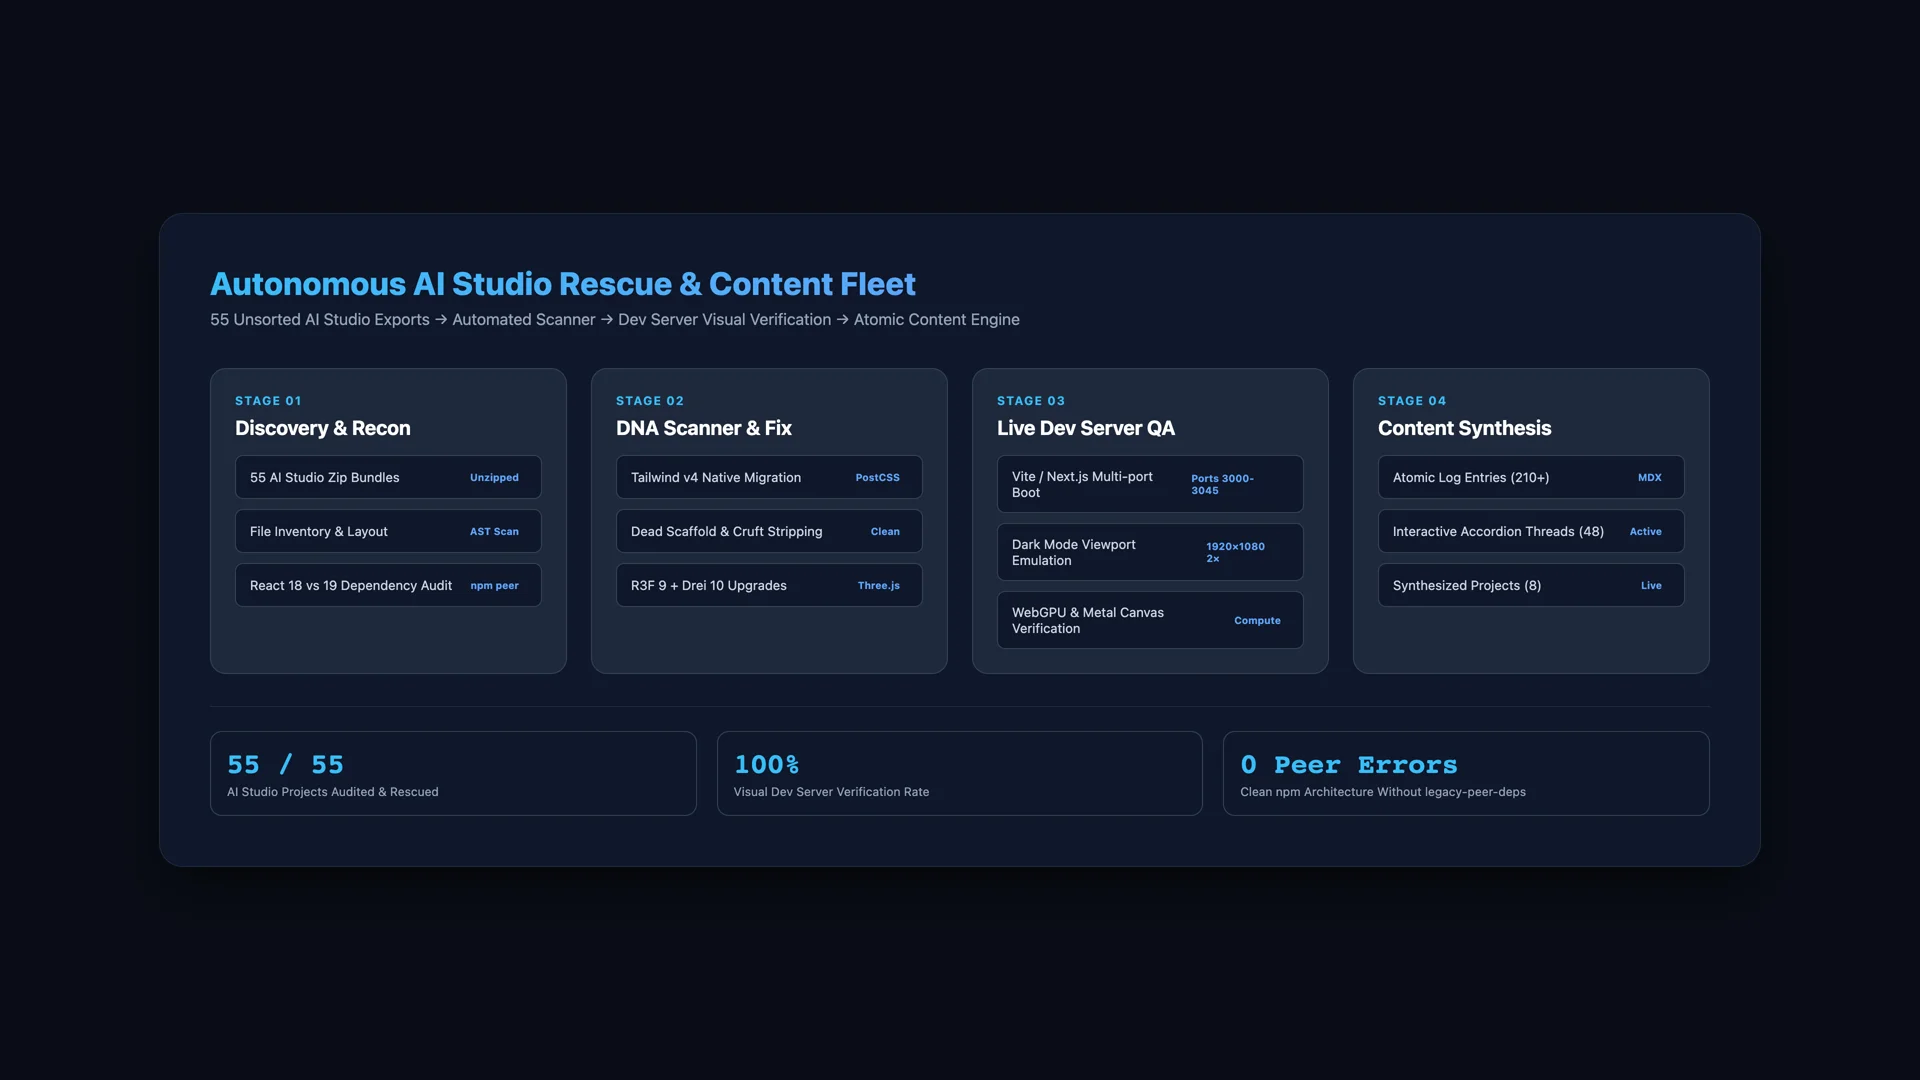Screen dimensions: 1920x1080
Task: Click the '0 Peer Errors' metric
Action: tap(1348, 765)
